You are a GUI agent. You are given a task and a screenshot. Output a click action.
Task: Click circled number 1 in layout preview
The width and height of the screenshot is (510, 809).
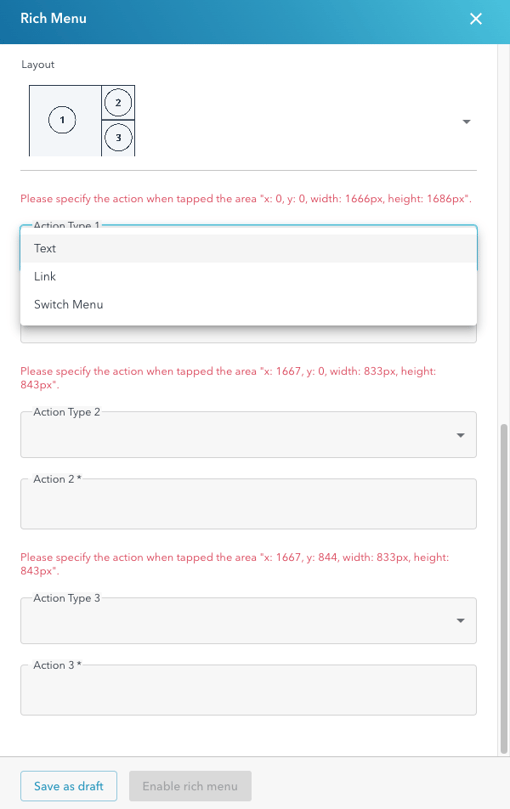click(62, 120)
